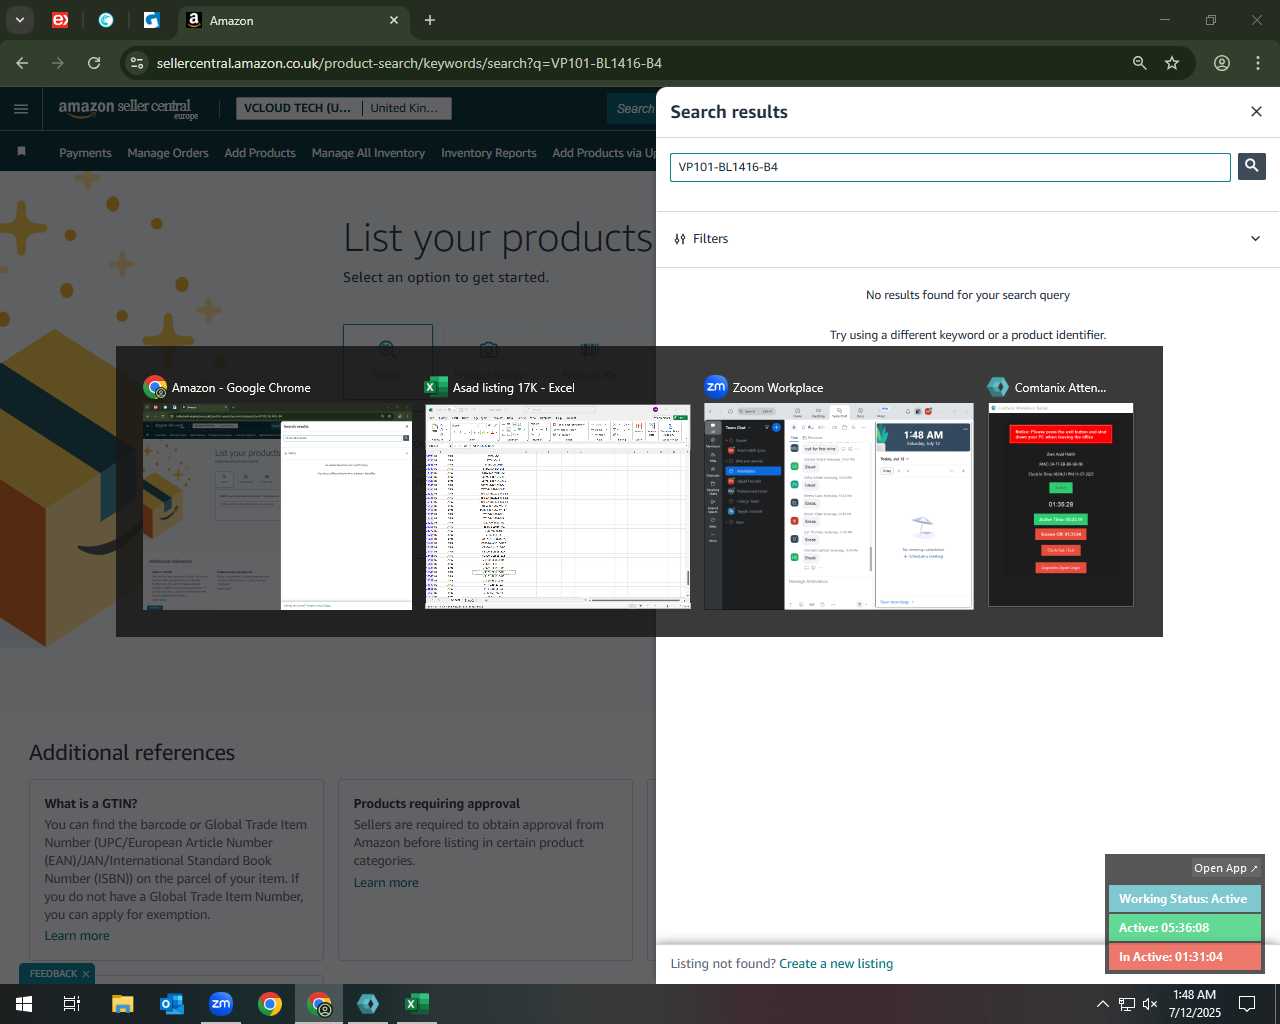Select the Excel icon in the Alt-Tab switcher
1280x1024 pixels.
click(436, 387)
